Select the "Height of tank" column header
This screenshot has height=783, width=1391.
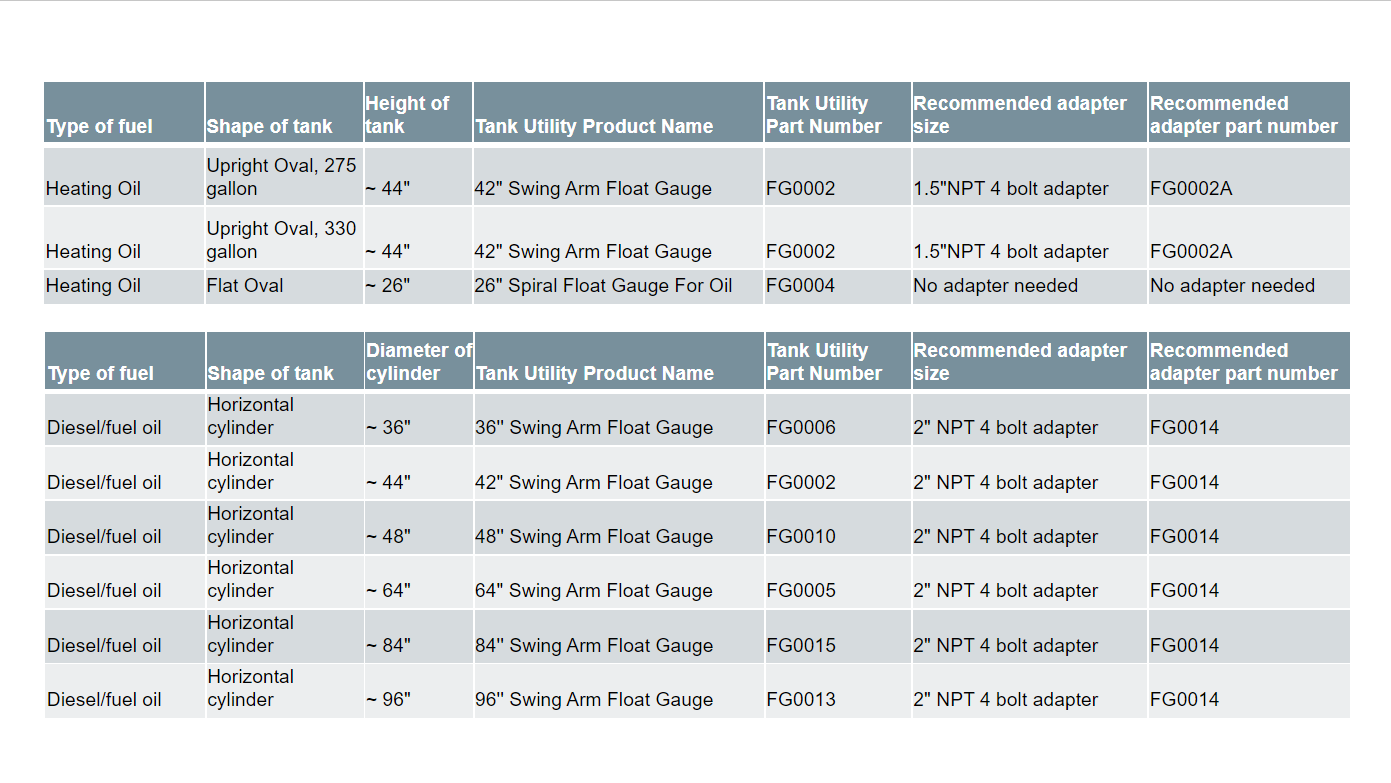tap(418, 112)
